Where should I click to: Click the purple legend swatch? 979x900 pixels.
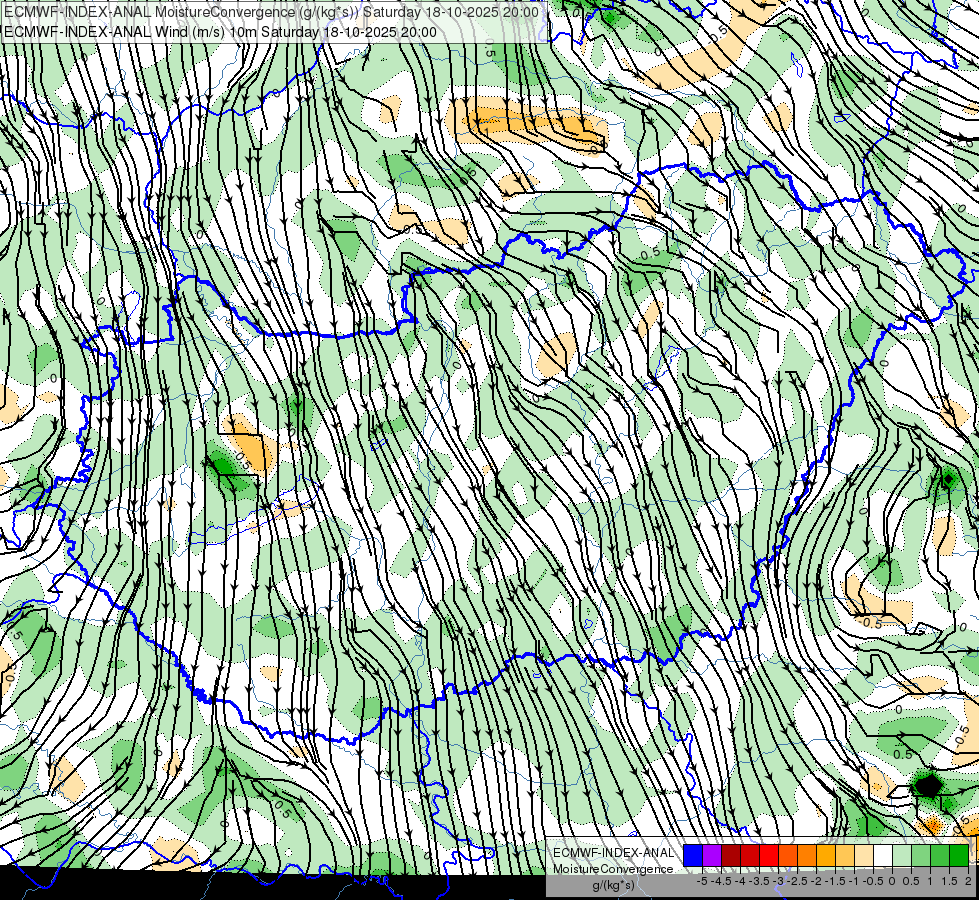pyautogui.click(x=712, y=856)
